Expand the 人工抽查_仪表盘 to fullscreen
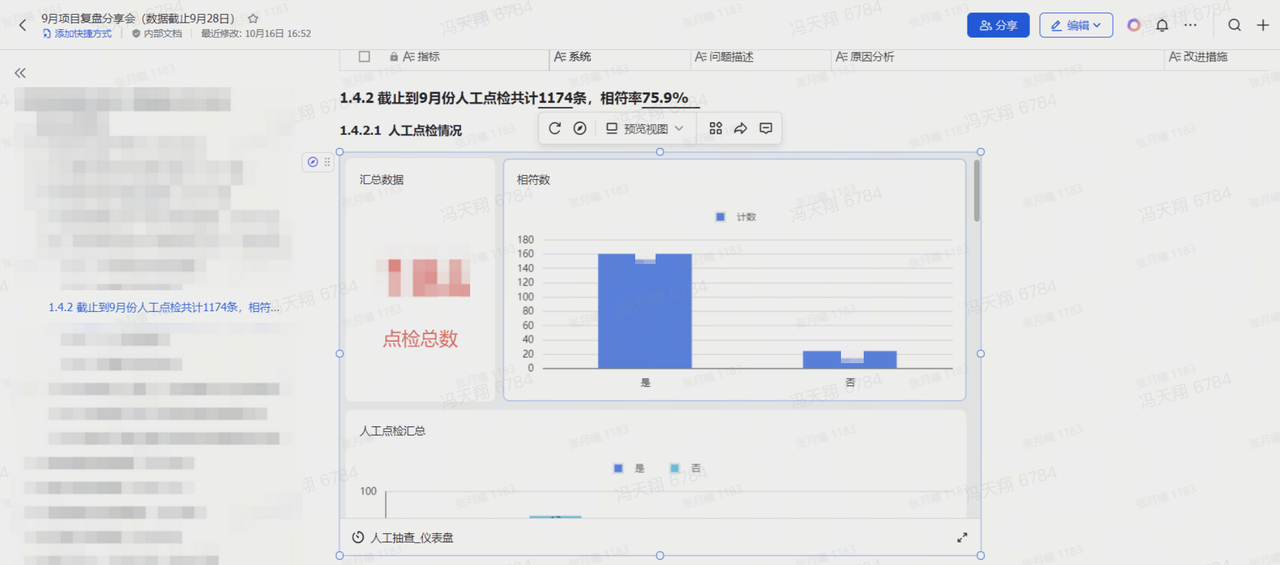Image resolution: width=1280 pixels, height=565 pixels. pos(962,537)
